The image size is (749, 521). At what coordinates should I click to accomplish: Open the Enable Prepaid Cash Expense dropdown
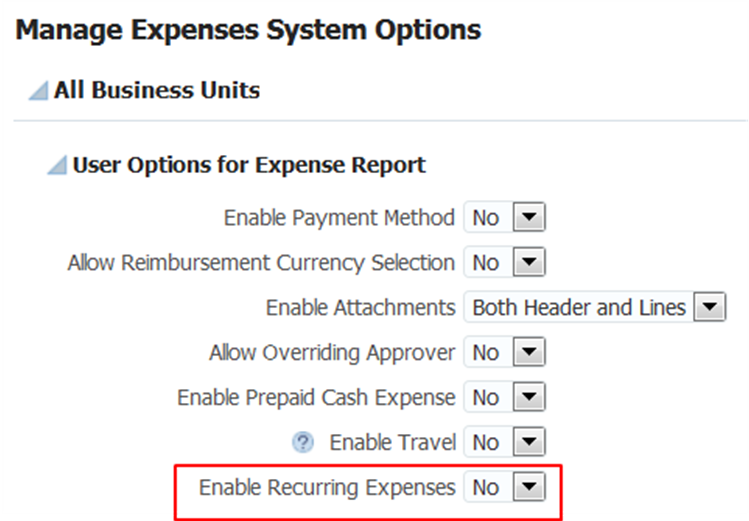(531, 397)
